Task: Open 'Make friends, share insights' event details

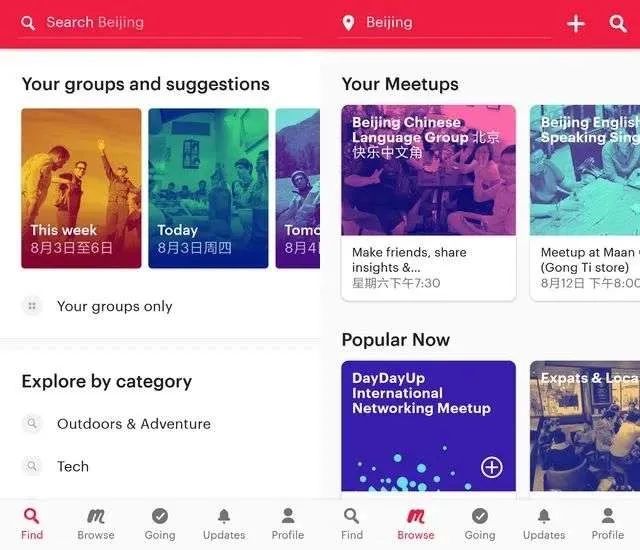Action: 429,268
